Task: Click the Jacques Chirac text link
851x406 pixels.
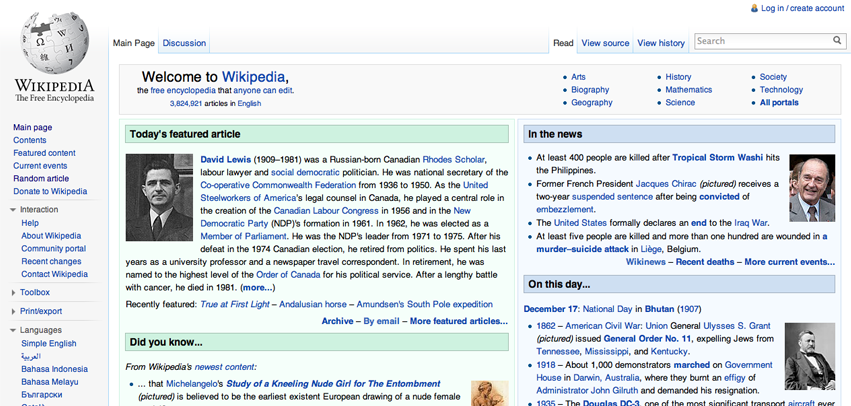Action: [x=666, y=183]
